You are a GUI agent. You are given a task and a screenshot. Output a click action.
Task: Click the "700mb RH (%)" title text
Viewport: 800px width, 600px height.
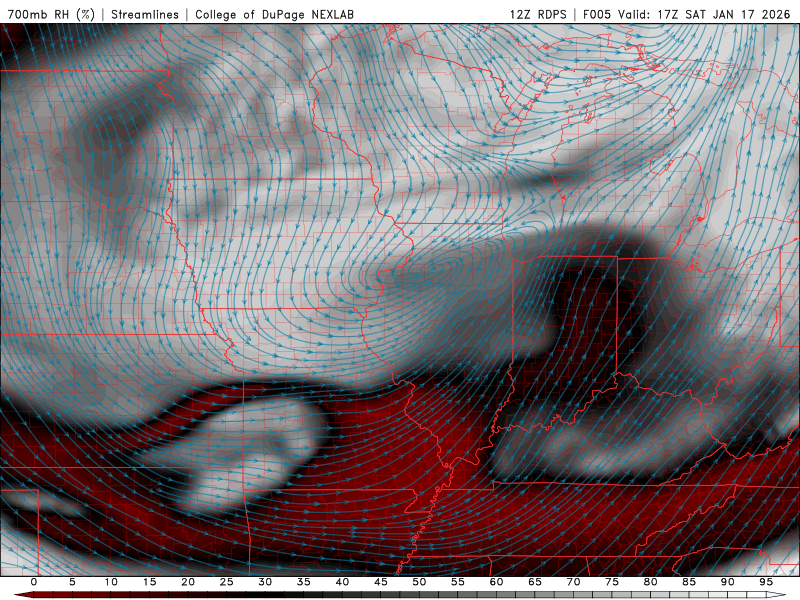tap(51, 14)
